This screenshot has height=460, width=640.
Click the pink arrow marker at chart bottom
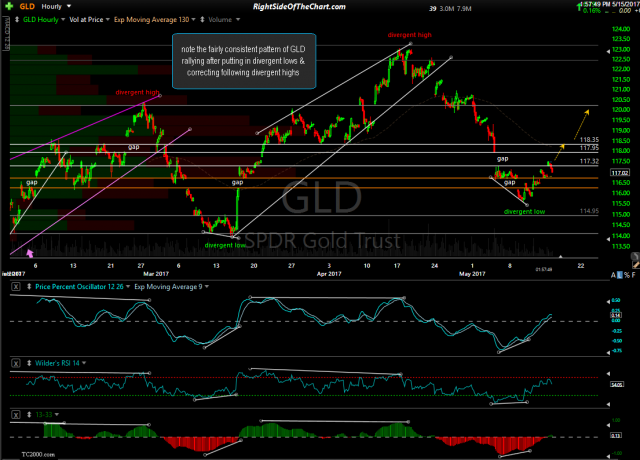tap(30, 253)
